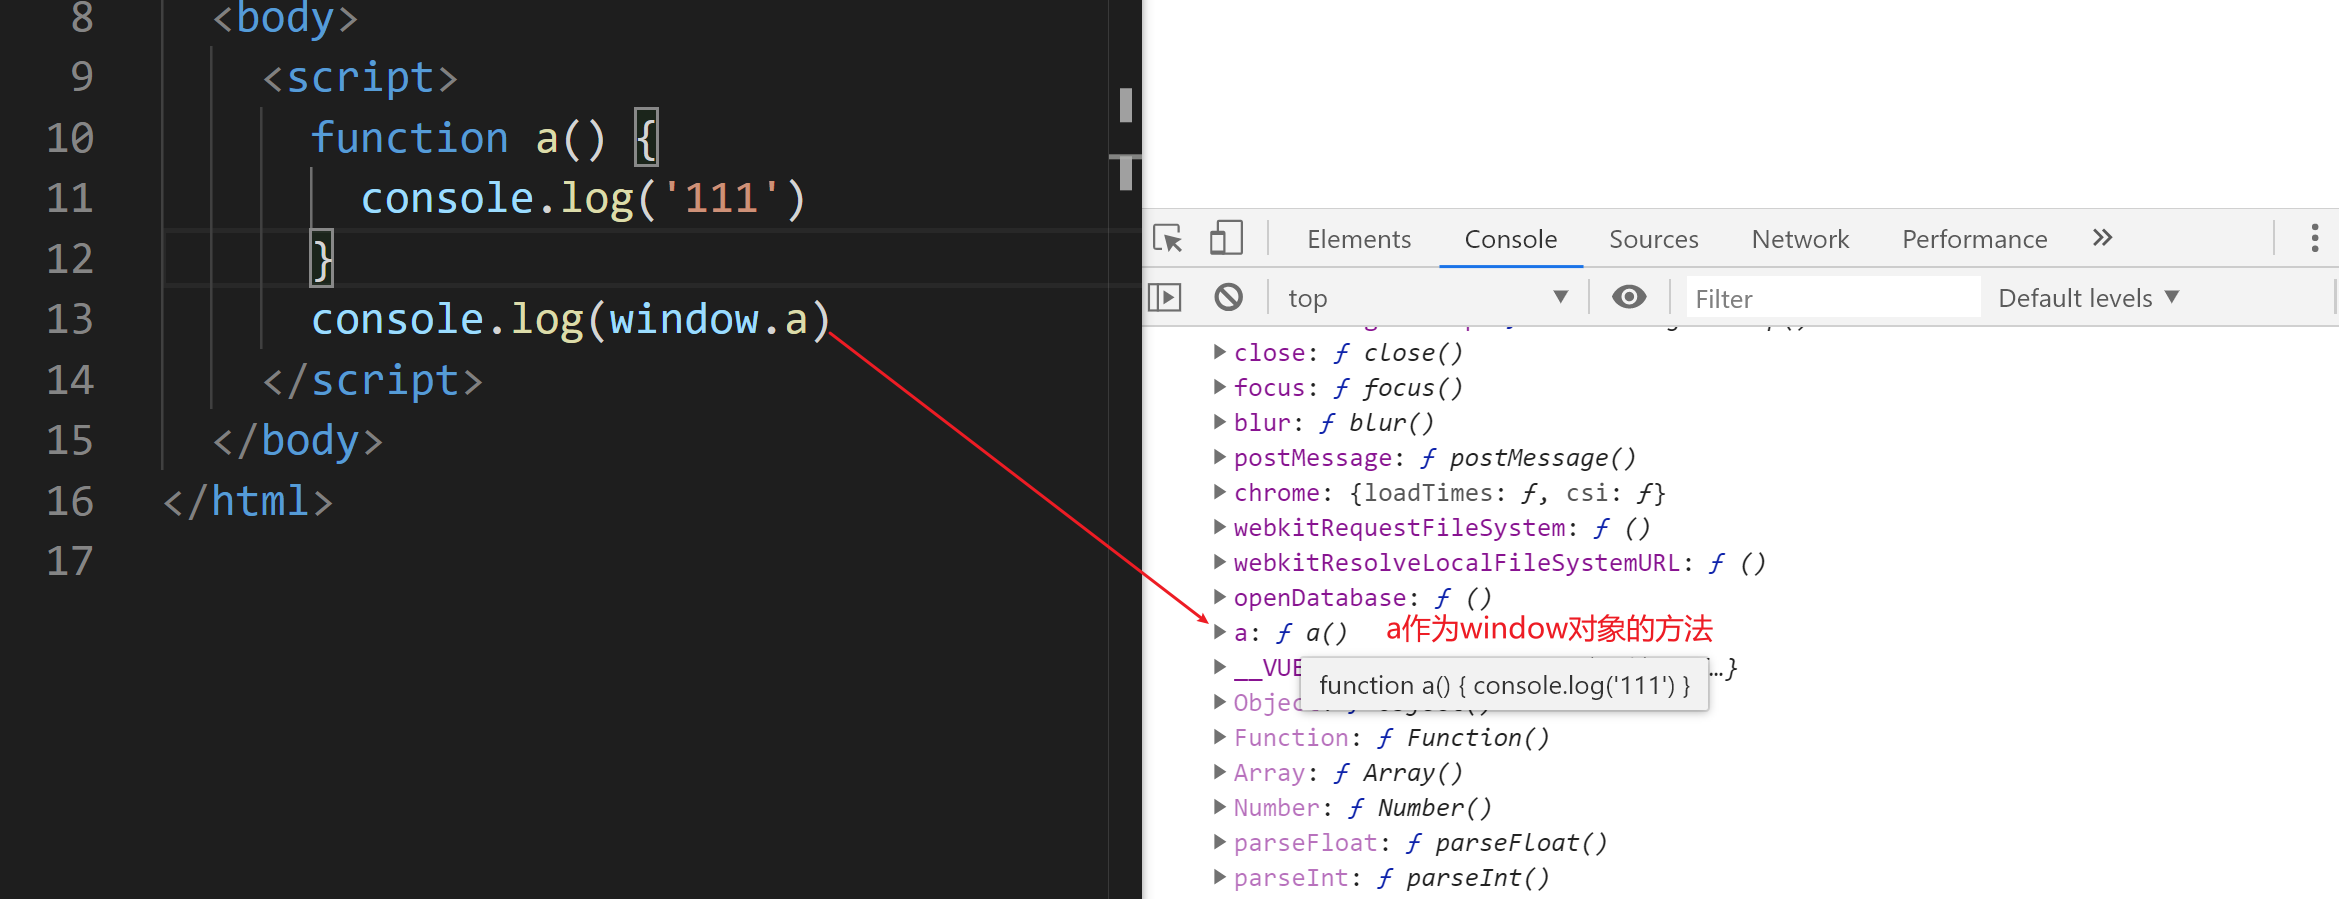Open the top context dropdown
The image size is (2339, 899).
[x=1427, y=298]
